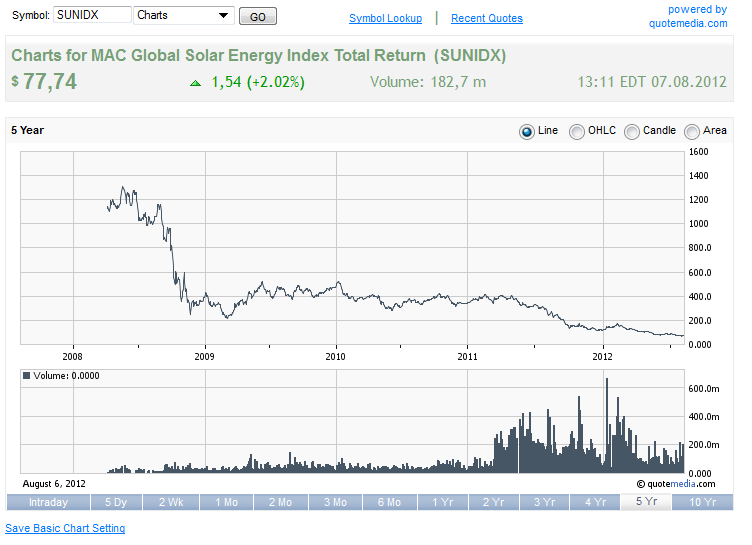Switch to the 6 Mo range tab

[x=390, y=502]
